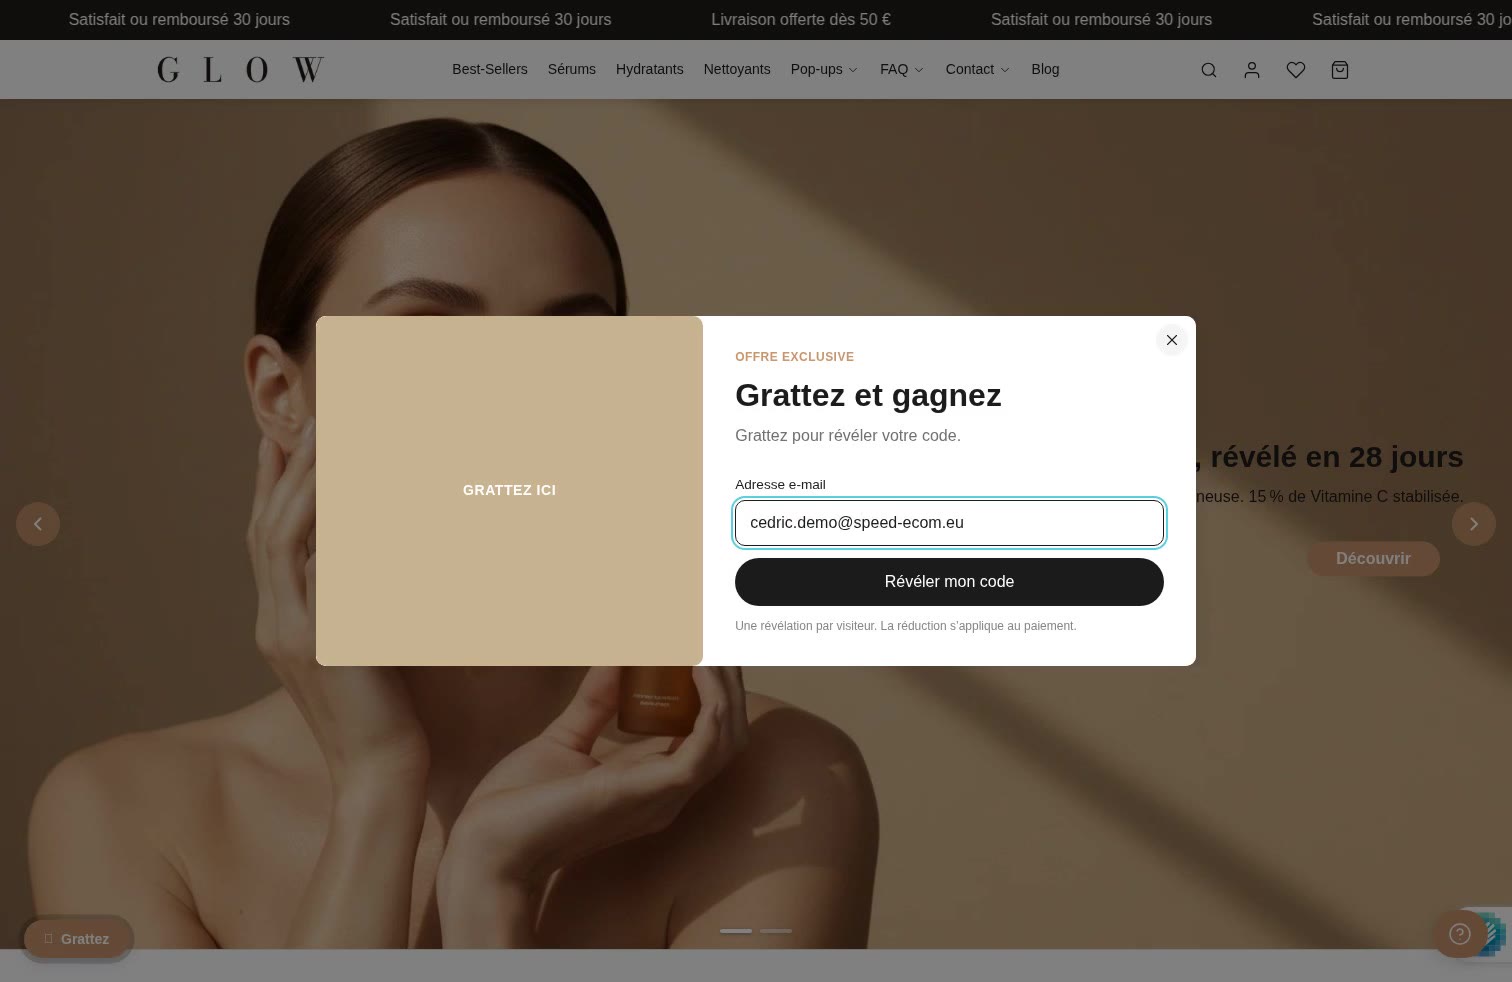The height and width of the screenshot is (982, 1512).
Task: Open the help question mark widget
Action: [x=1459, y=934]
